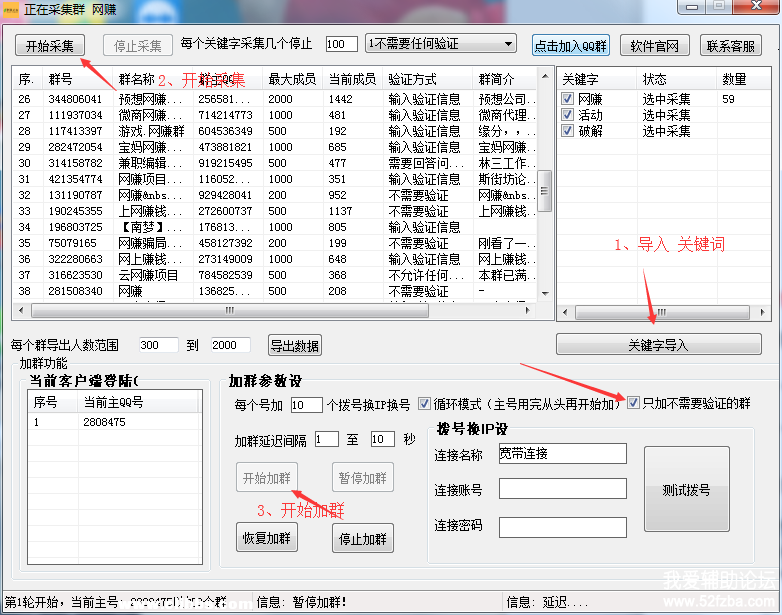Screen dimensions: 782x615
Task: Edit the 加群延迟间隔 minimum seconds field
Action: [x=327, y=439]
